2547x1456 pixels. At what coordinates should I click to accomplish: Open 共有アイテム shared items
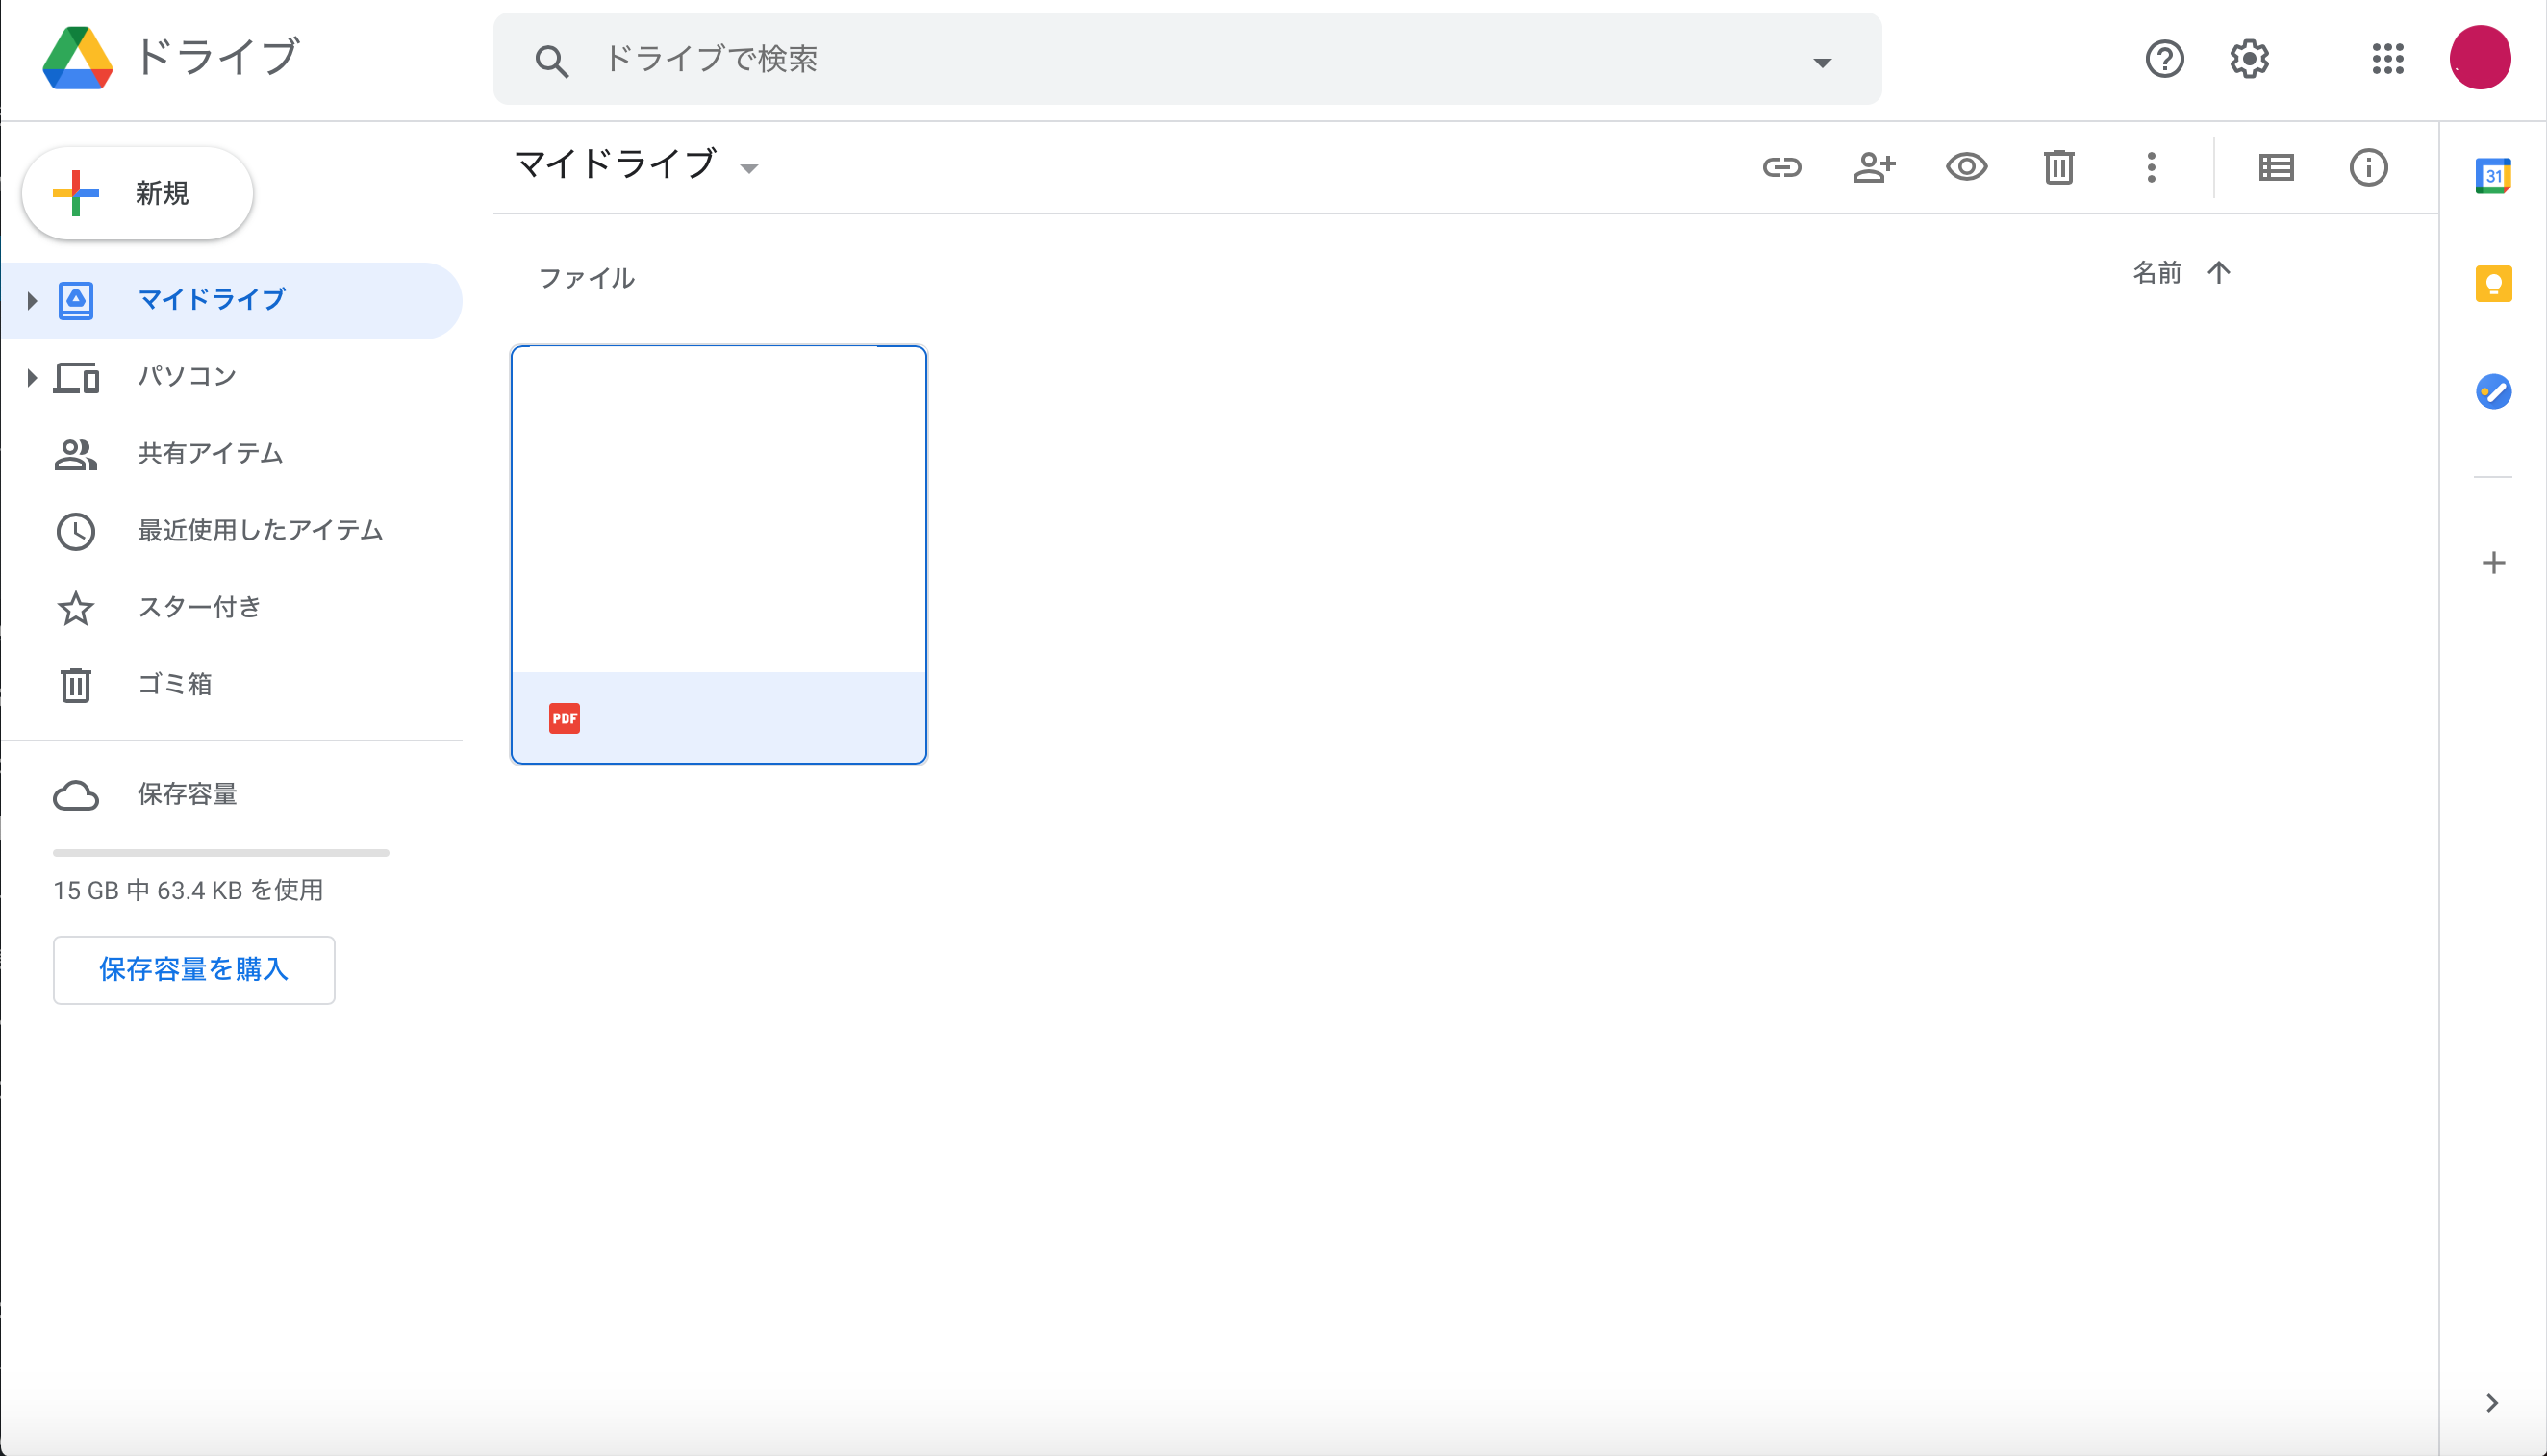[x=232, y=454]
